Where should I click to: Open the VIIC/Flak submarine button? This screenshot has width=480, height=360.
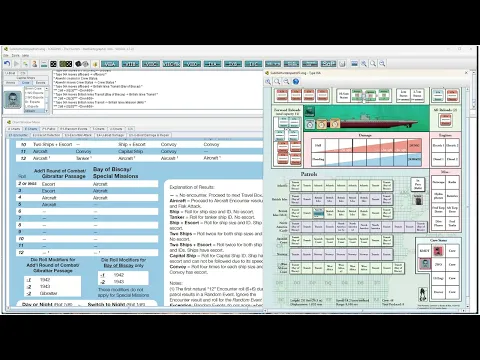tap(171, 64)
